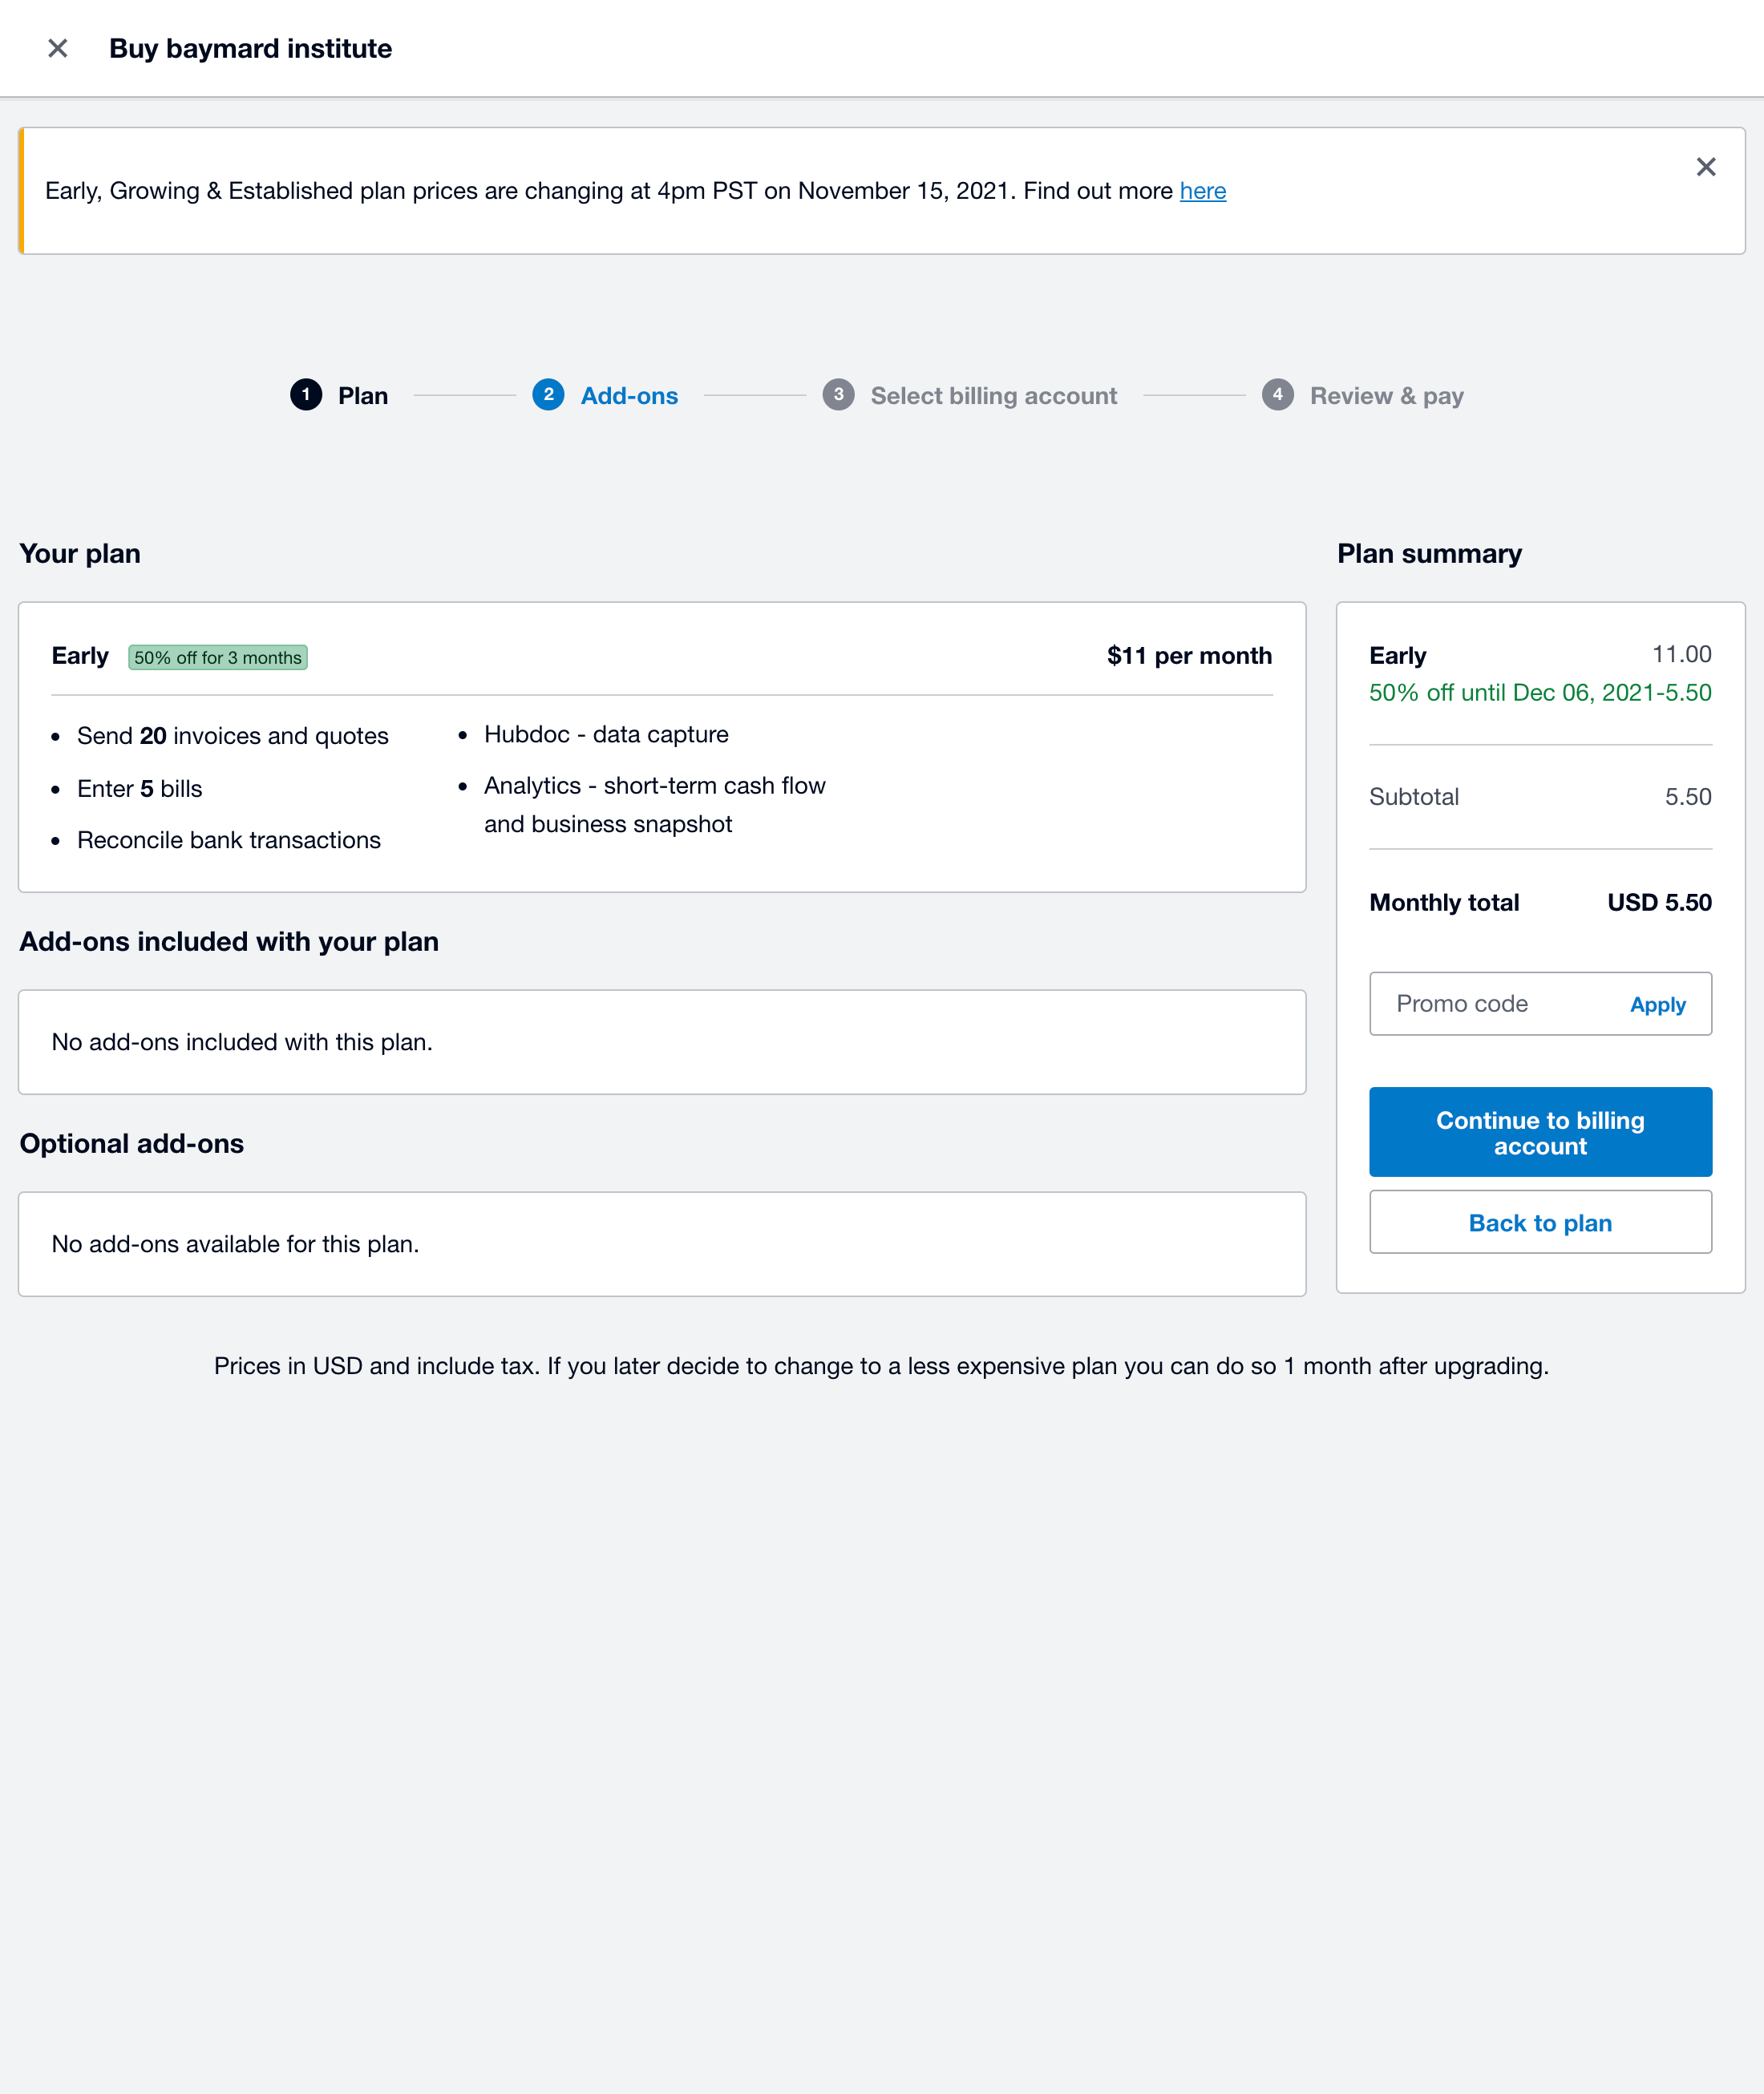Open the Select billing account step
The height and width of the screenshot is (2094, 1764).
click(994, 395)
